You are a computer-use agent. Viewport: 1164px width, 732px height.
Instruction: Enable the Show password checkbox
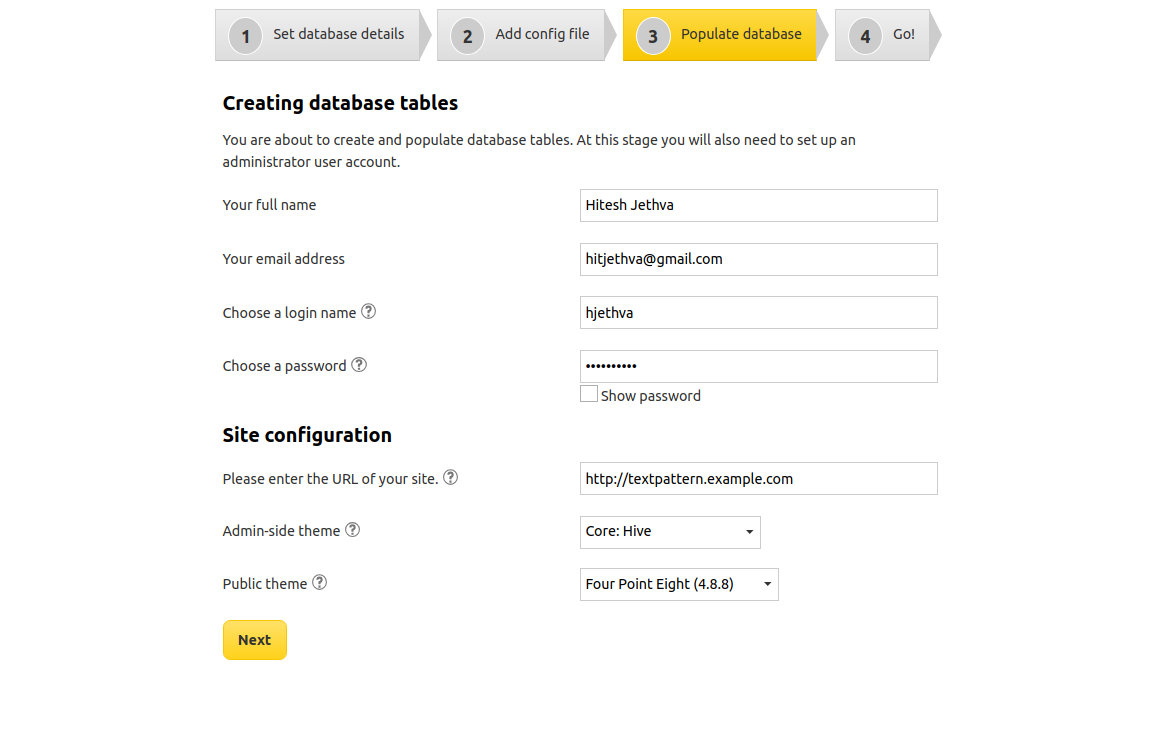click(589, 394)
